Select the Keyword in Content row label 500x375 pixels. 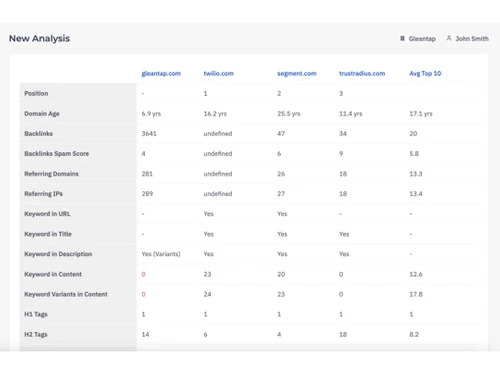point(53,274)
